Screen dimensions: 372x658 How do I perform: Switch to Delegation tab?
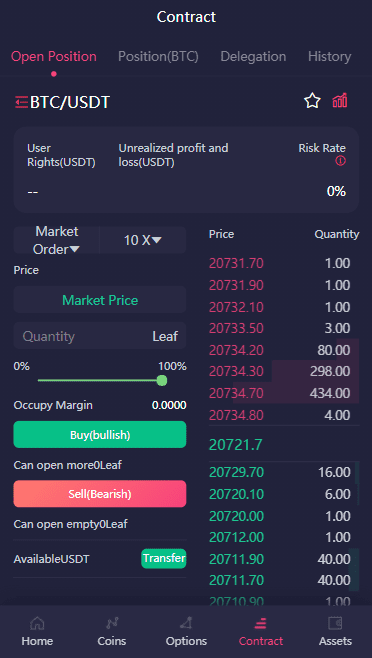(253, 56)
